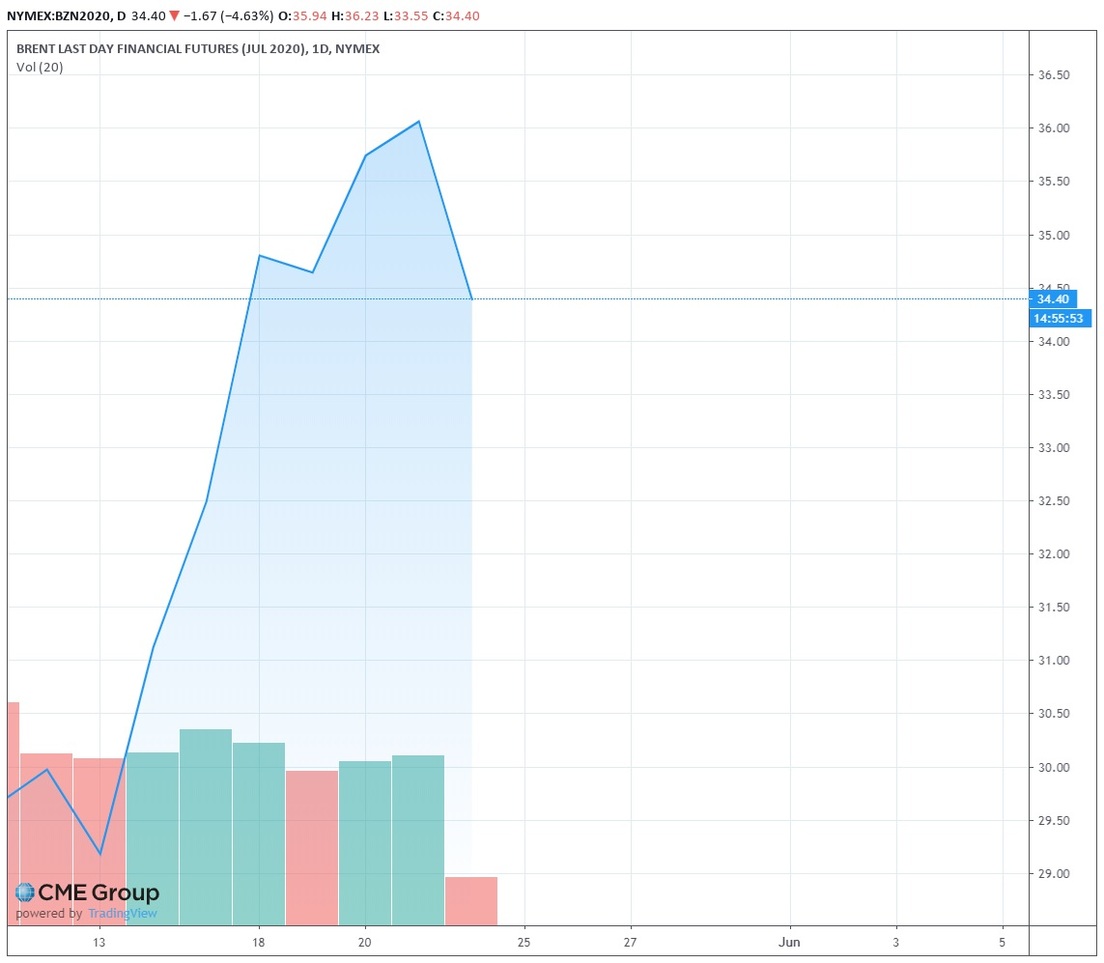Screen dimensions: 1104x963
Task: Click the 14:55:53 countdown timer label
Action: pyautogui.click(x=1060, y=319)
